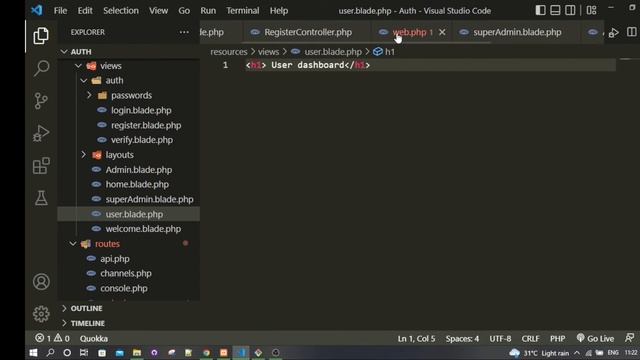Click the resources breadcrumb

point(229,52)
